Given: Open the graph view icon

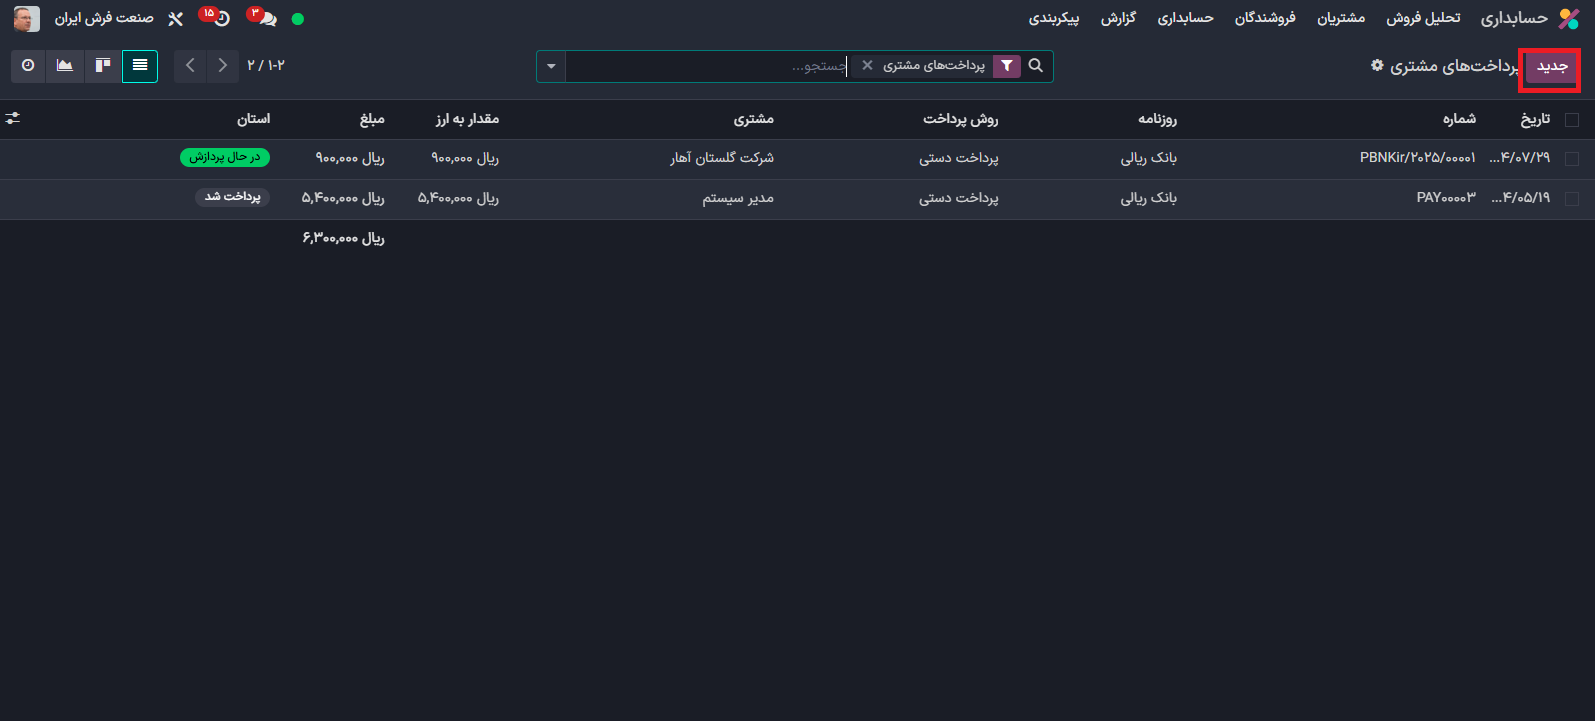Looking at the screenshot, I should 65,66.
